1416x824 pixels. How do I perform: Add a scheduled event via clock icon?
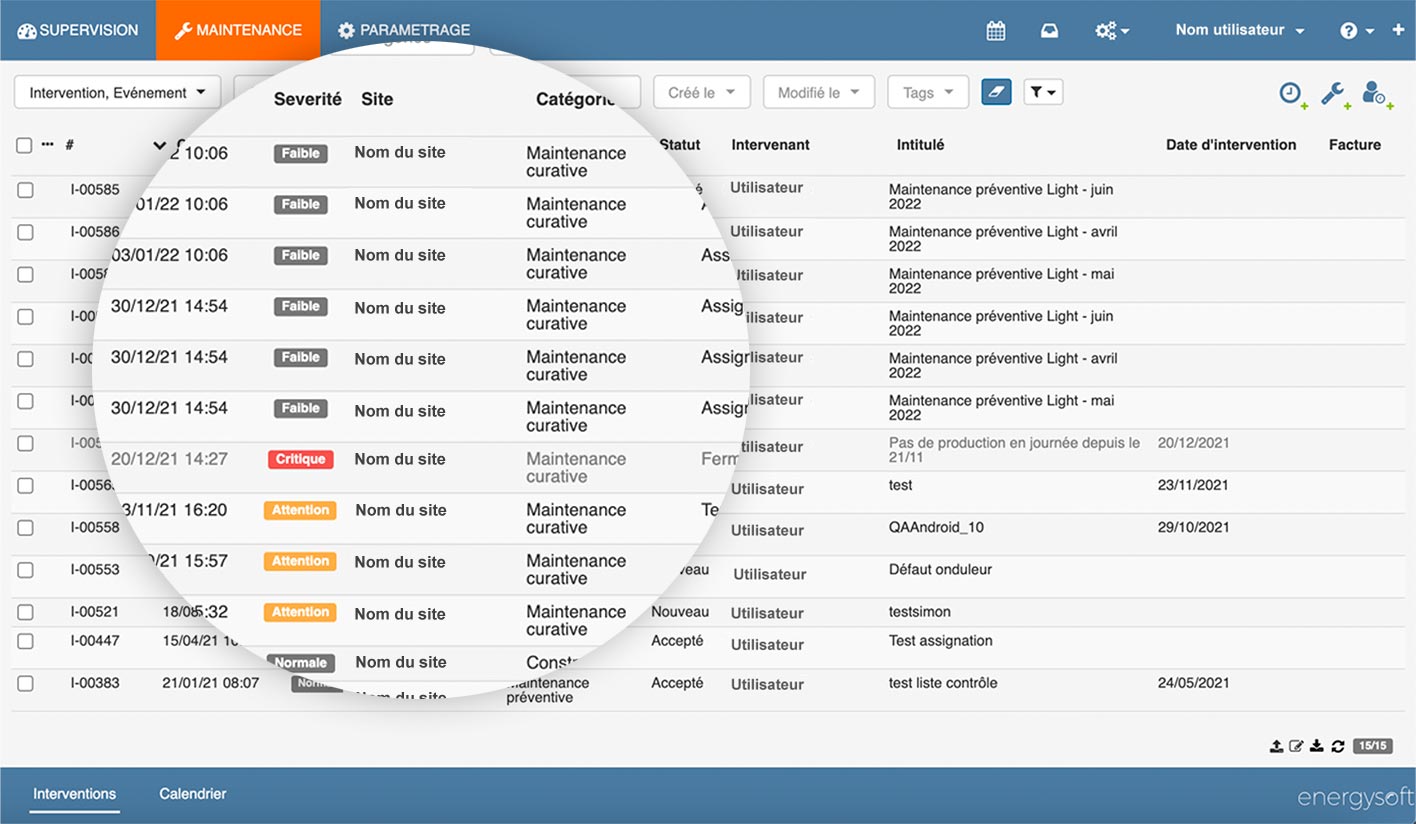pos(1292,93)
